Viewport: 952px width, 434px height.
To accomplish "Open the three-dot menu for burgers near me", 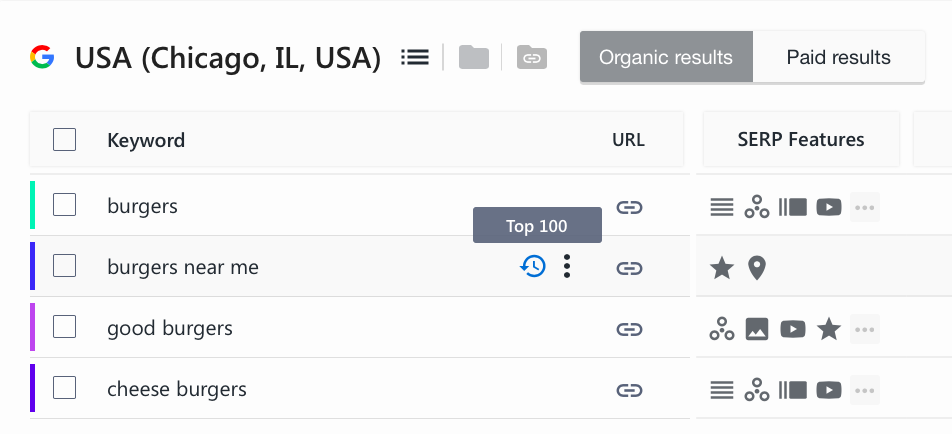I will 566,266.
